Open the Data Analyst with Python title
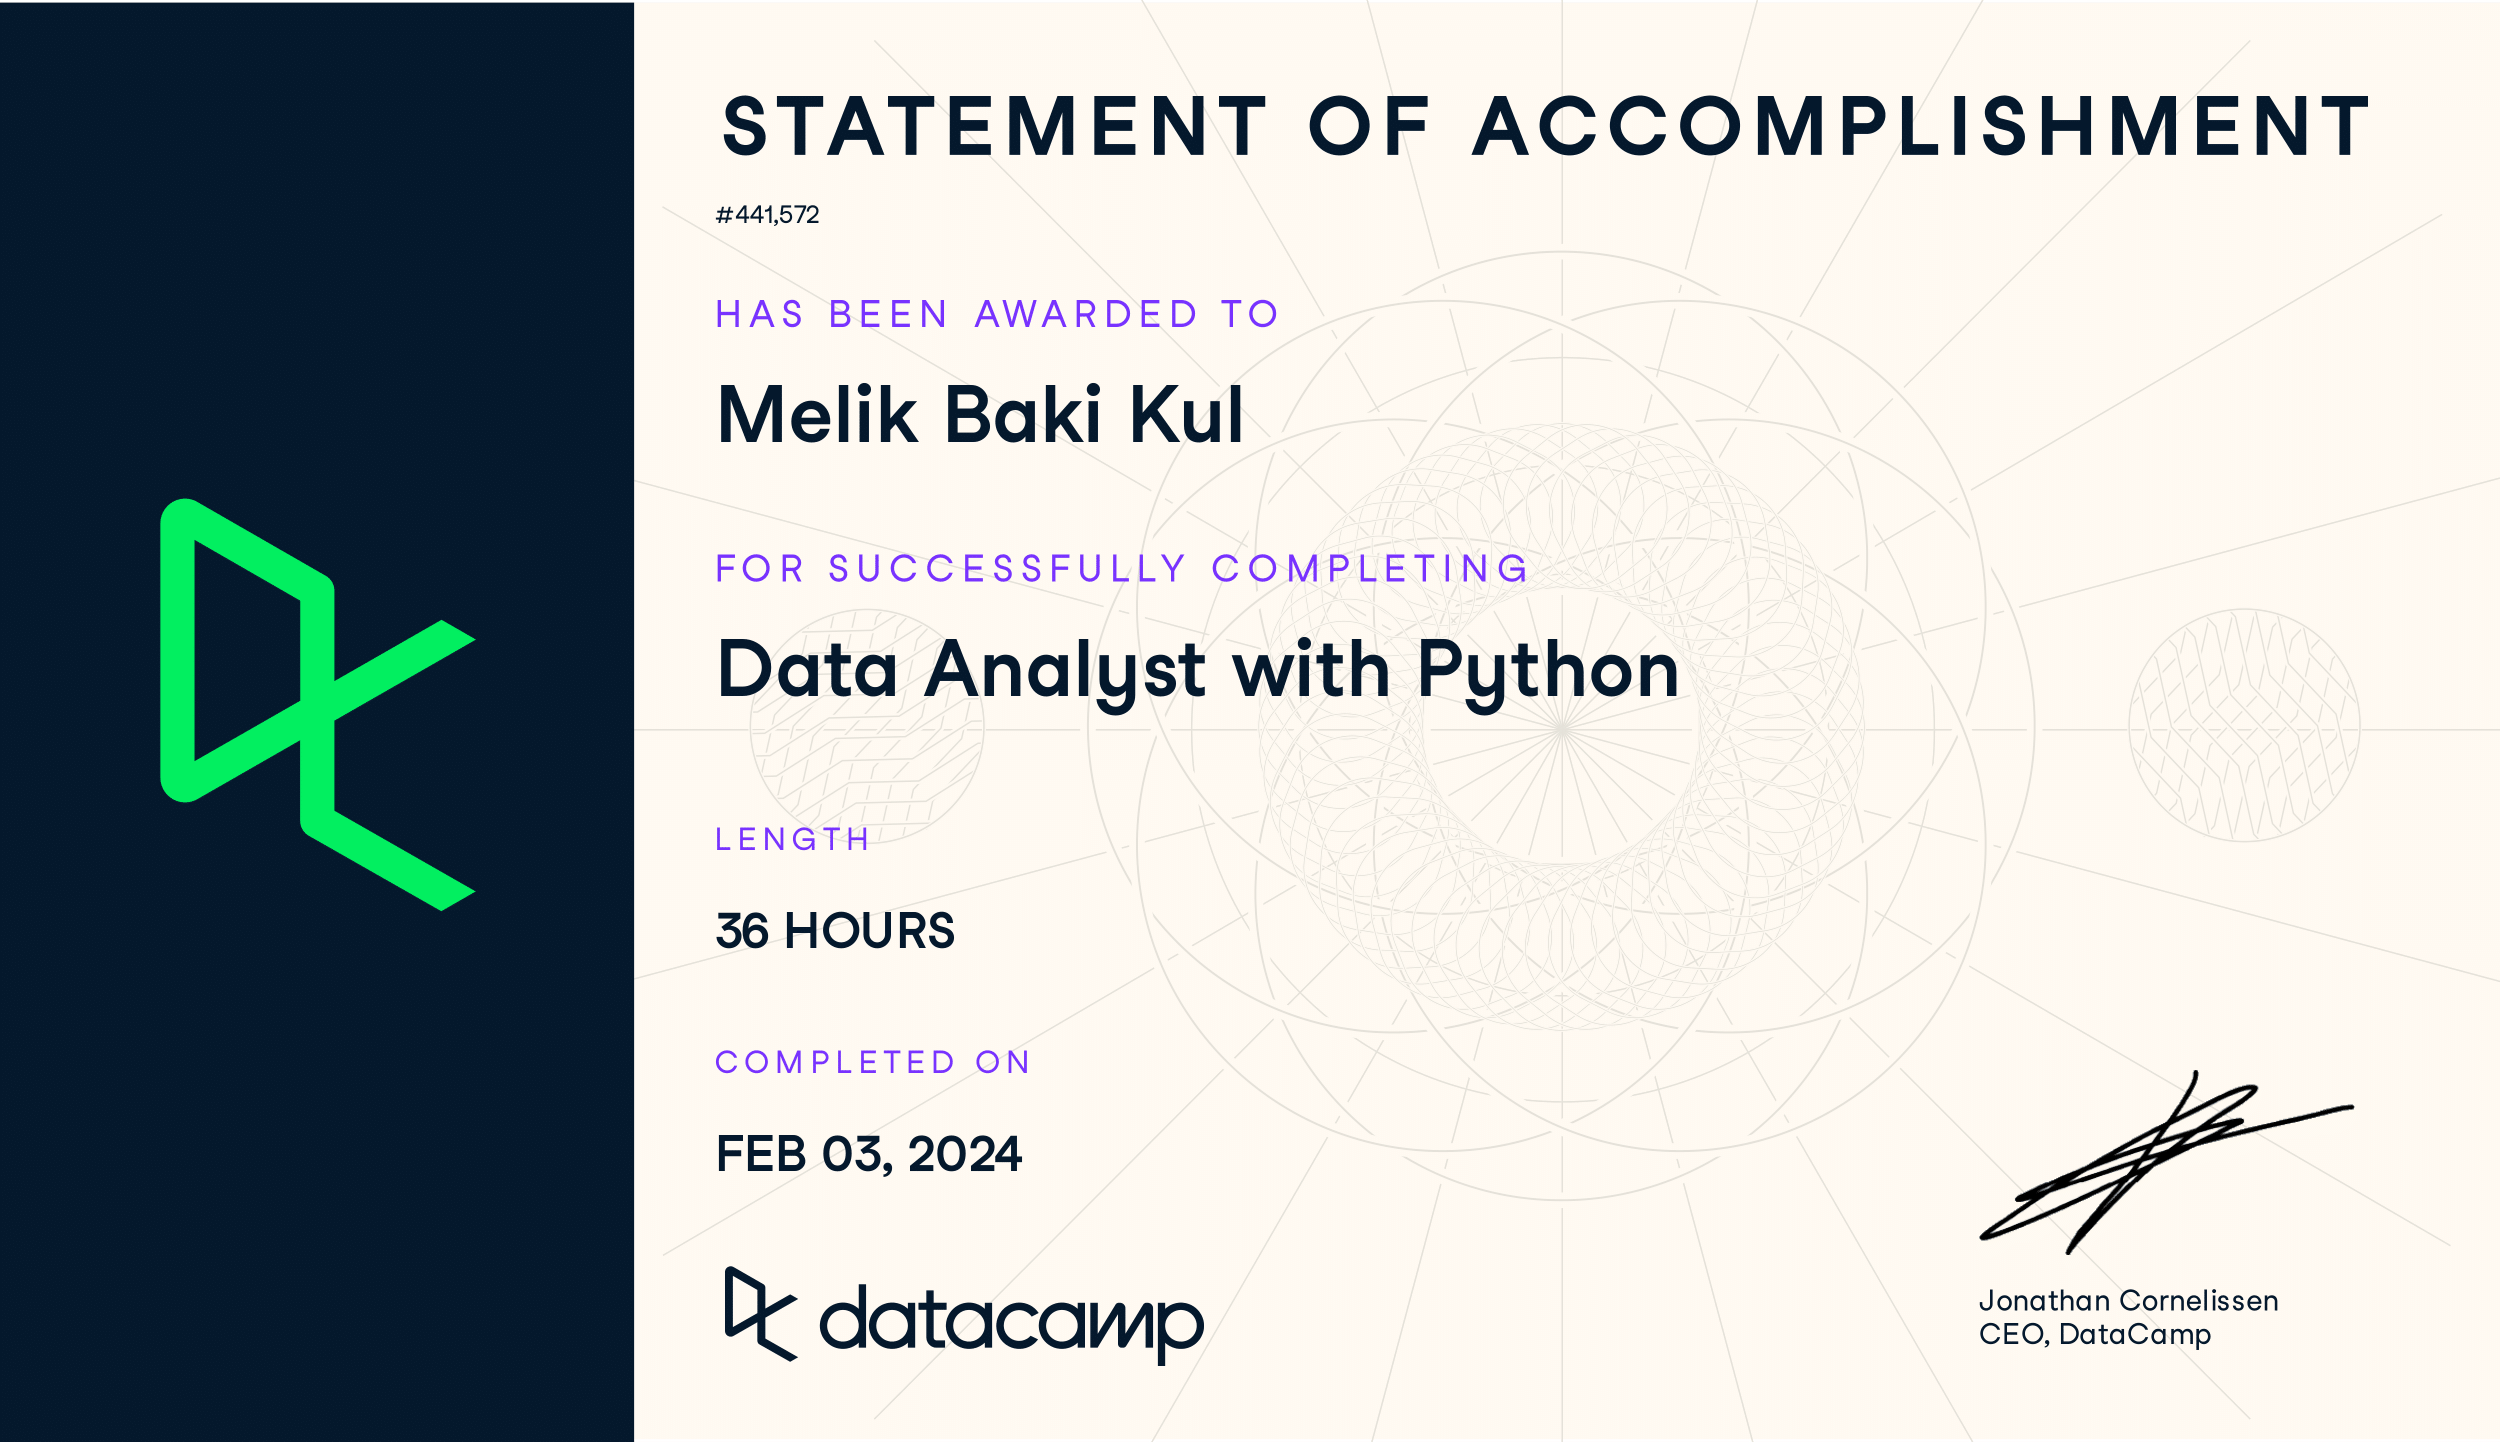 tap(1197, 669)
